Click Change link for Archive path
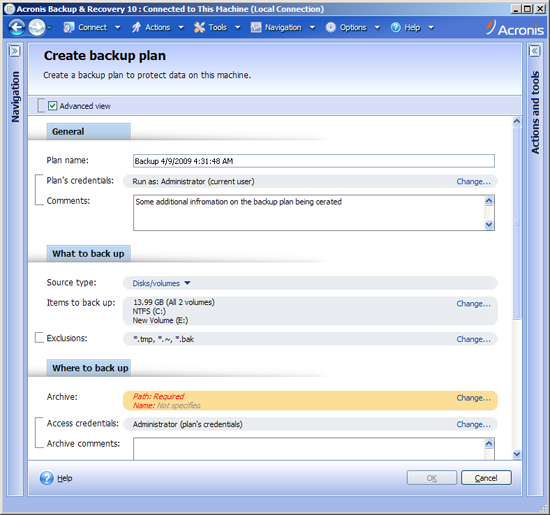The width and height of the screenshot is (550, 515). [473, 398]
